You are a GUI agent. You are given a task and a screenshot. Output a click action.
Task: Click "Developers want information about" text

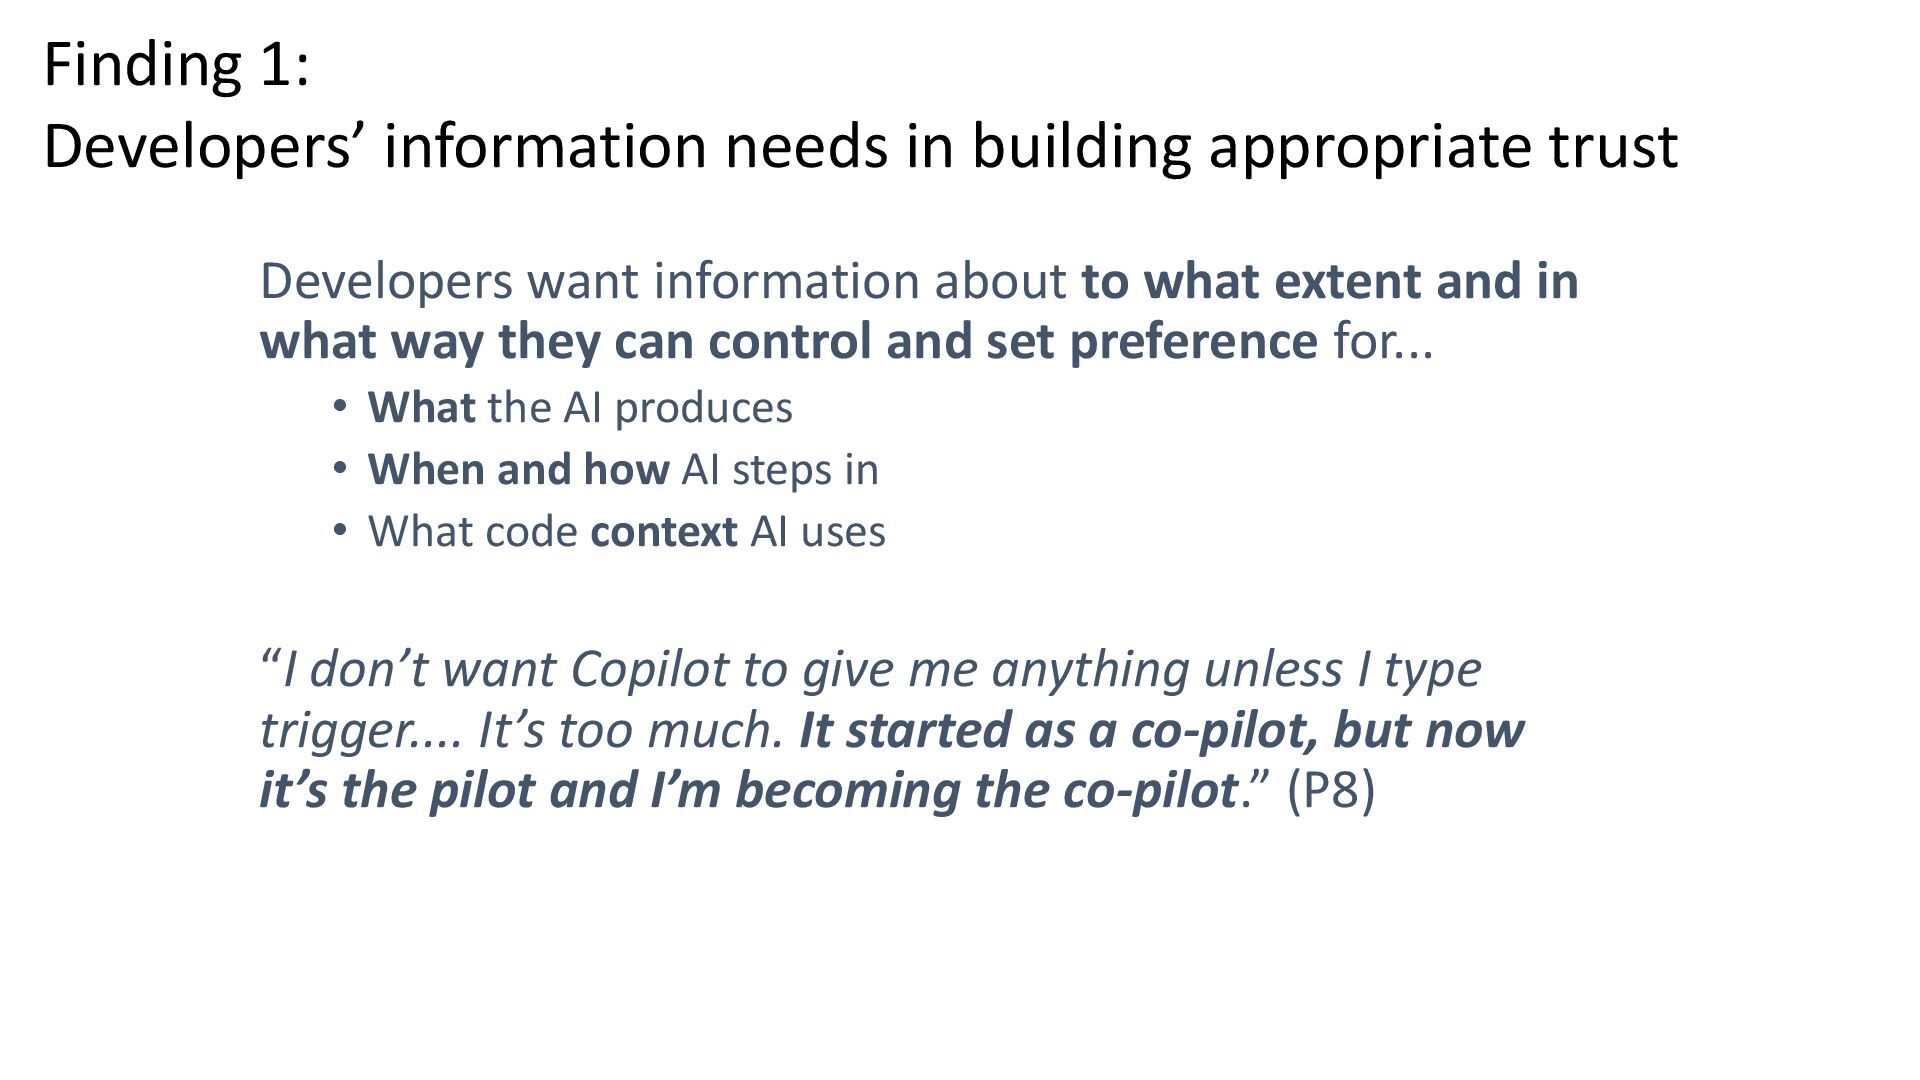[x=662, y=281]
